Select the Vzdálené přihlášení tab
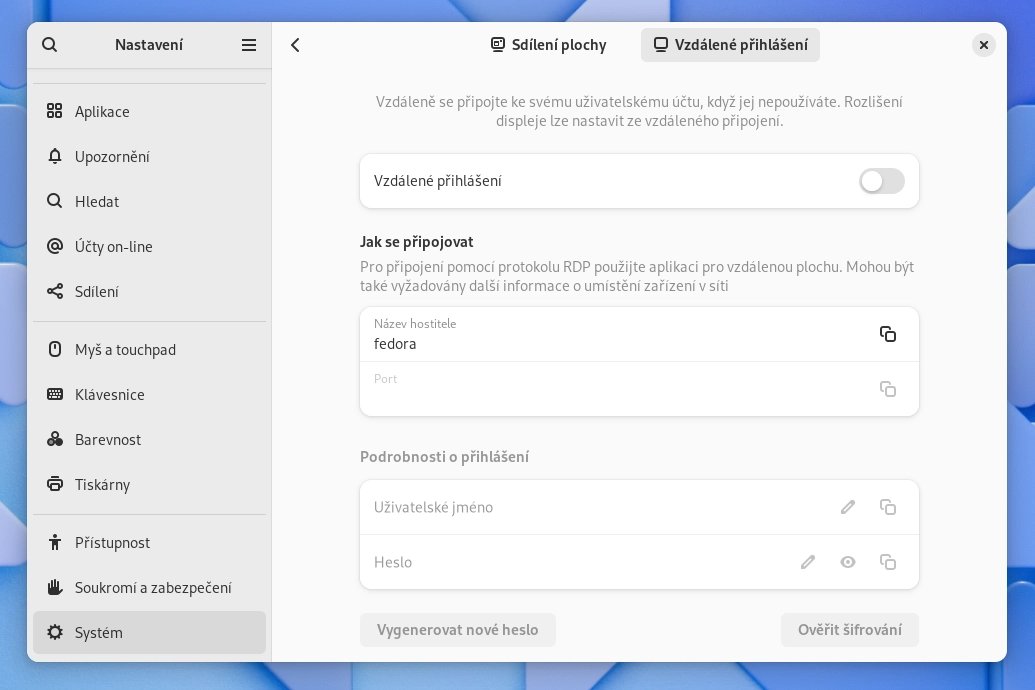The height and width of the screenshot is (690, 1035). pos(730,45)
